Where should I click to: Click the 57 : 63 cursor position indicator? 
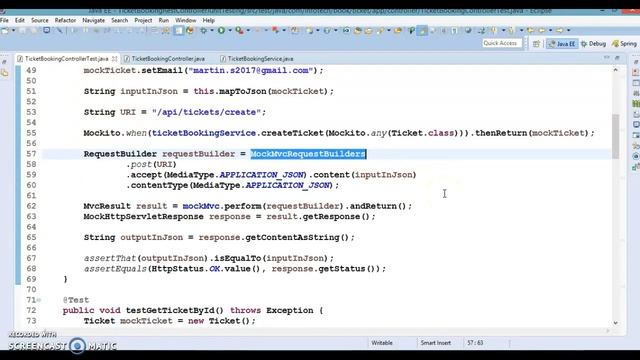click(475, 343)
